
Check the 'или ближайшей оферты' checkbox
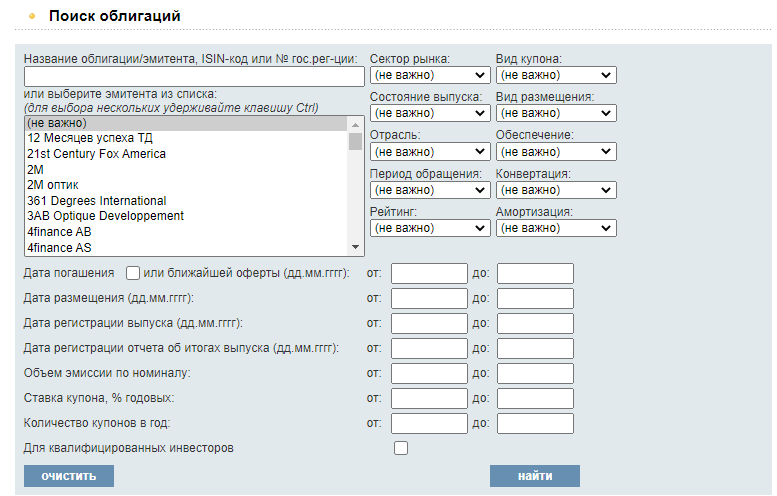click(133, 273)
